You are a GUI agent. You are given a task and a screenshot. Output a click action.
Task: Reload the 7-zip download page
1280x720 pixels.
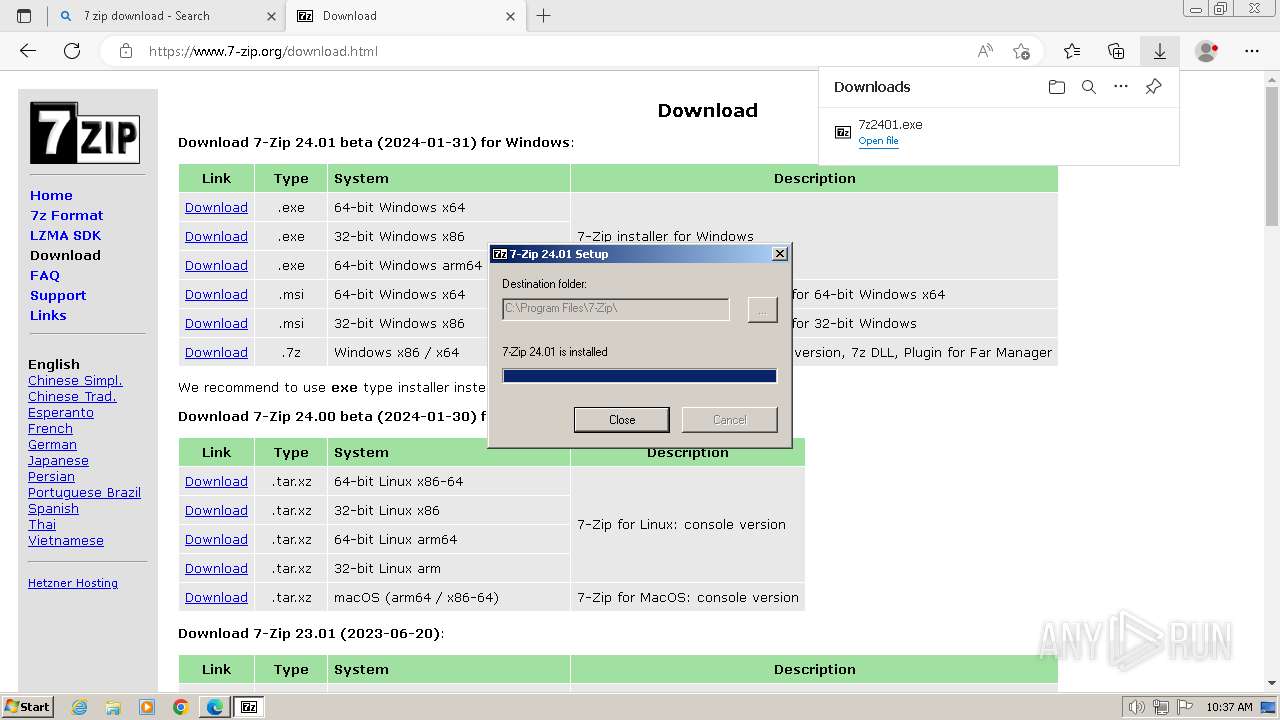coord(72,51)
